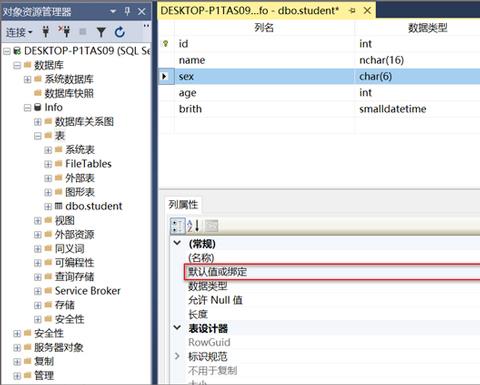Open the 连接 dropdown in Object Explorer

19,32
